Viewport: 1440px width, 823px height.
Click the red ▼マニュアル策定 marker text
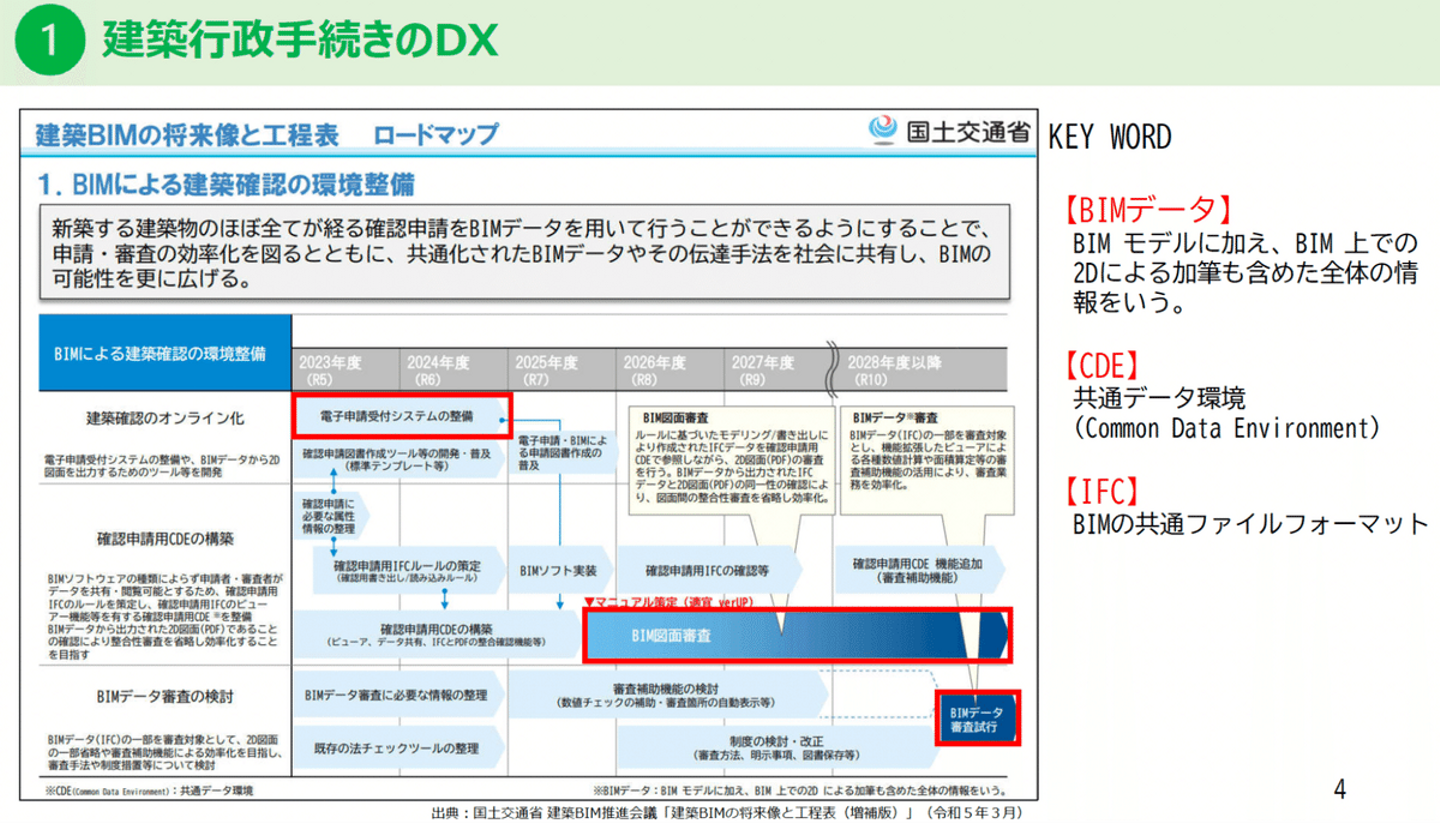click(x=668, y=603)
